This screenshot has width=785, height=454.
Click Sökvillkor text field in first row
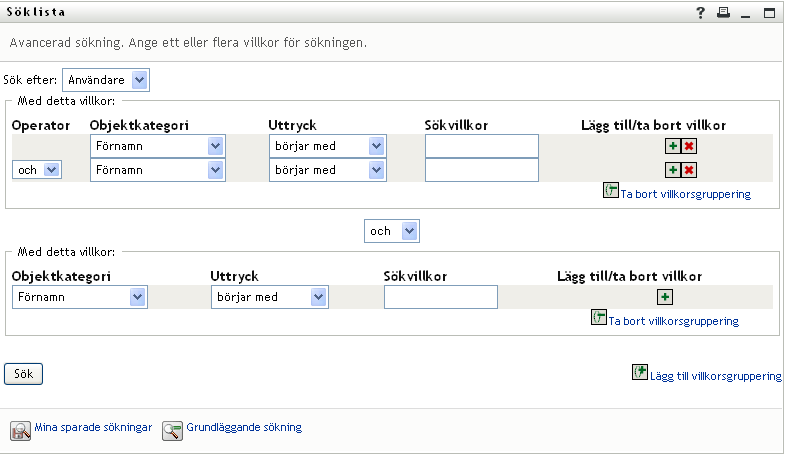(x=481, y=146)
